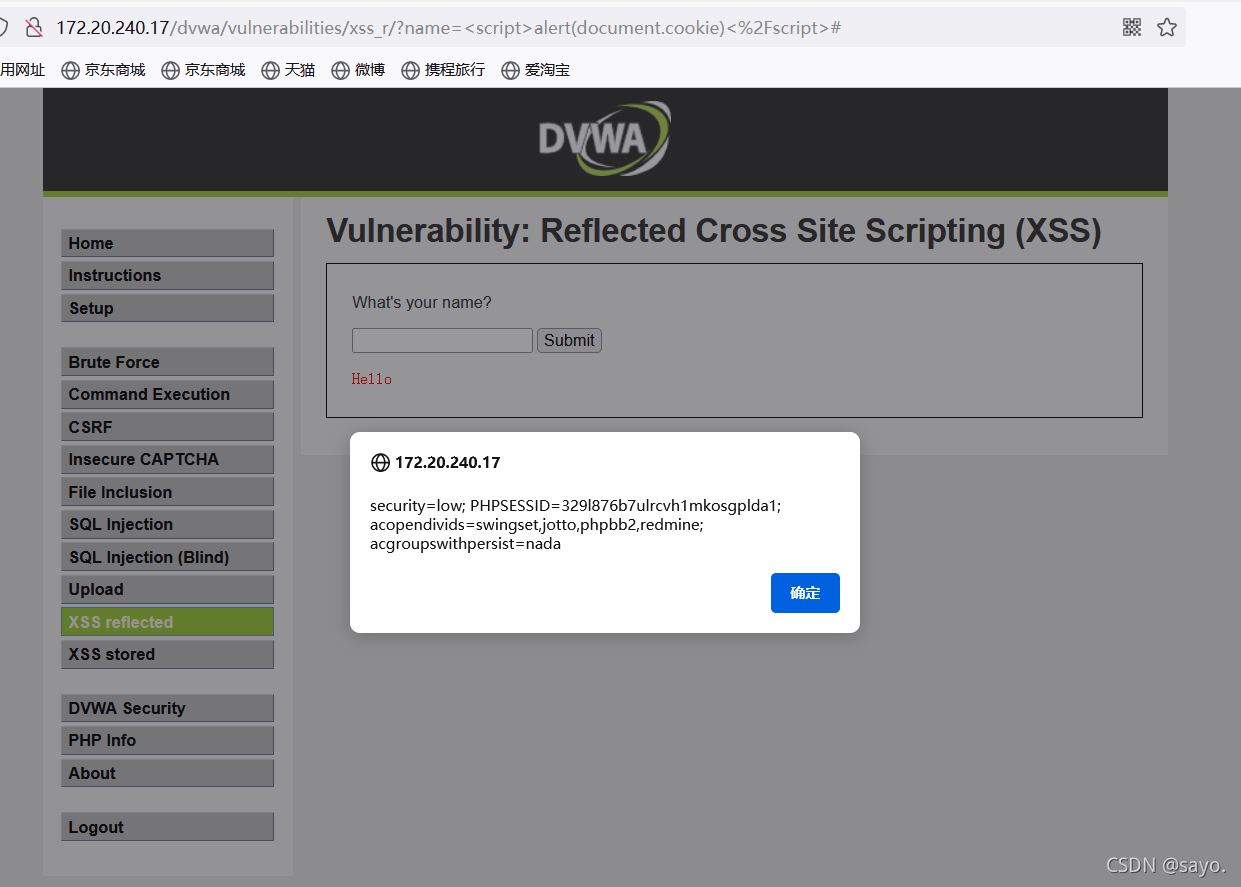Screen dimensions: 1241x887
Task: Click the DVWA logo in header
Action: pyautogui.click(x=604, y=138)
